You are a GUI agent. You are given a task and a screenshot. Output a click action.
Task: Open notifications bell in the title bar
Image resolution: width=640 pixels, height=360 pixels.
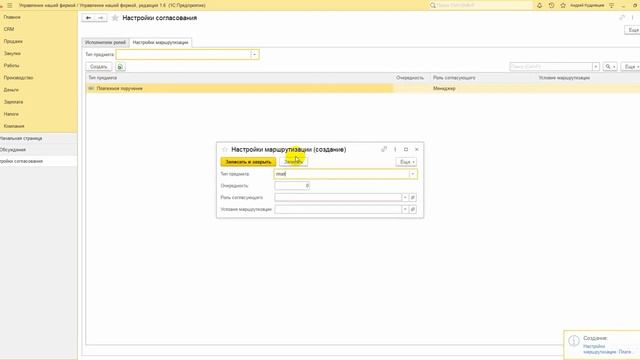tap(540, 5)
